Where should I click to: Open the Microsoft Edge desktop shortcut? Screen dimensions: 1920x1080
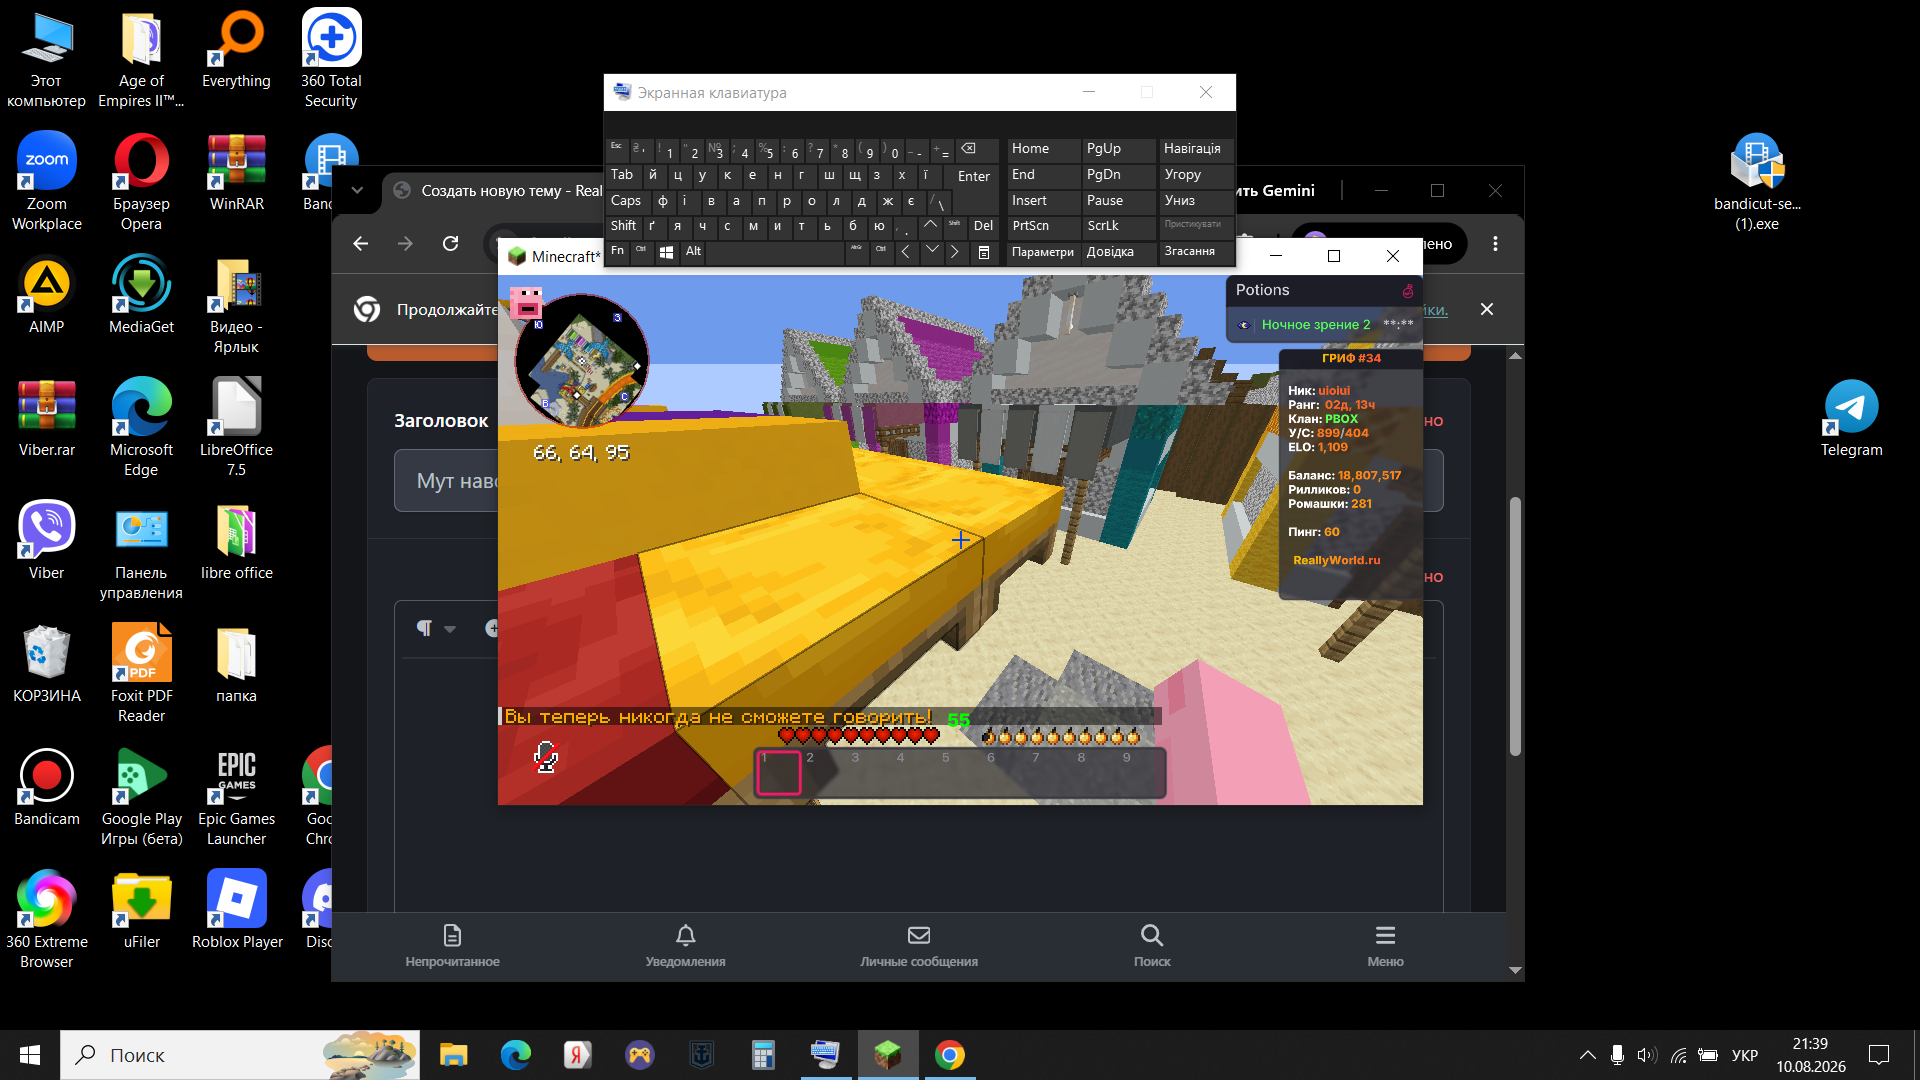[141, 429]
